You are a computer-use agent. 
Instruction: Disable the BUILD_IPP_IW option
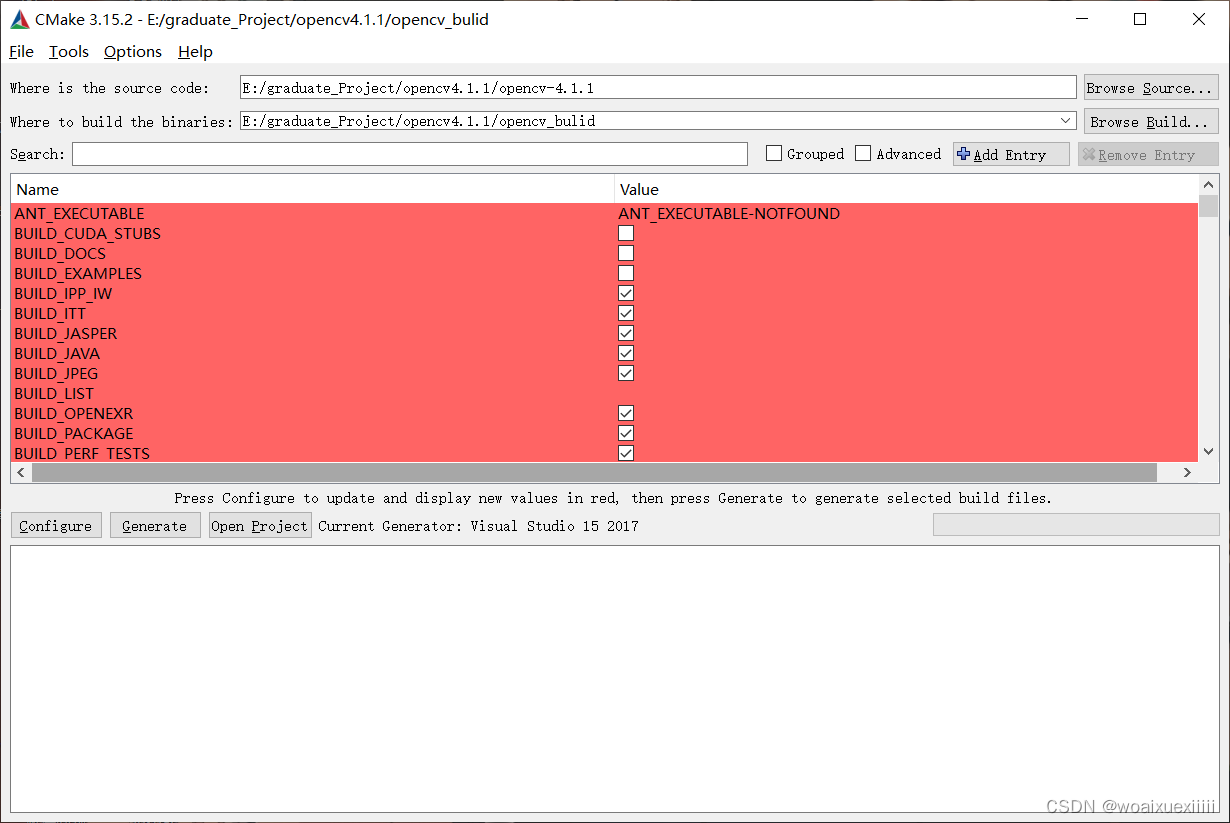point(625,293)
